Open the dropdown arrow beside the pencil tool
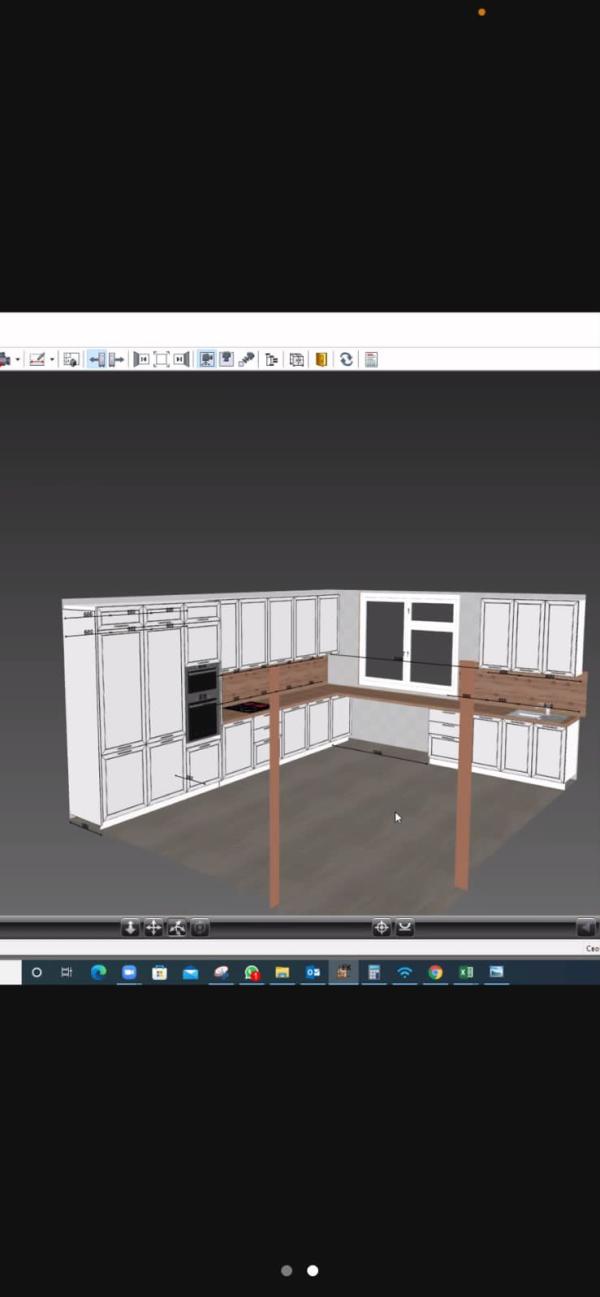Viewport: 600px width, 1297px height. click(52, 360)
